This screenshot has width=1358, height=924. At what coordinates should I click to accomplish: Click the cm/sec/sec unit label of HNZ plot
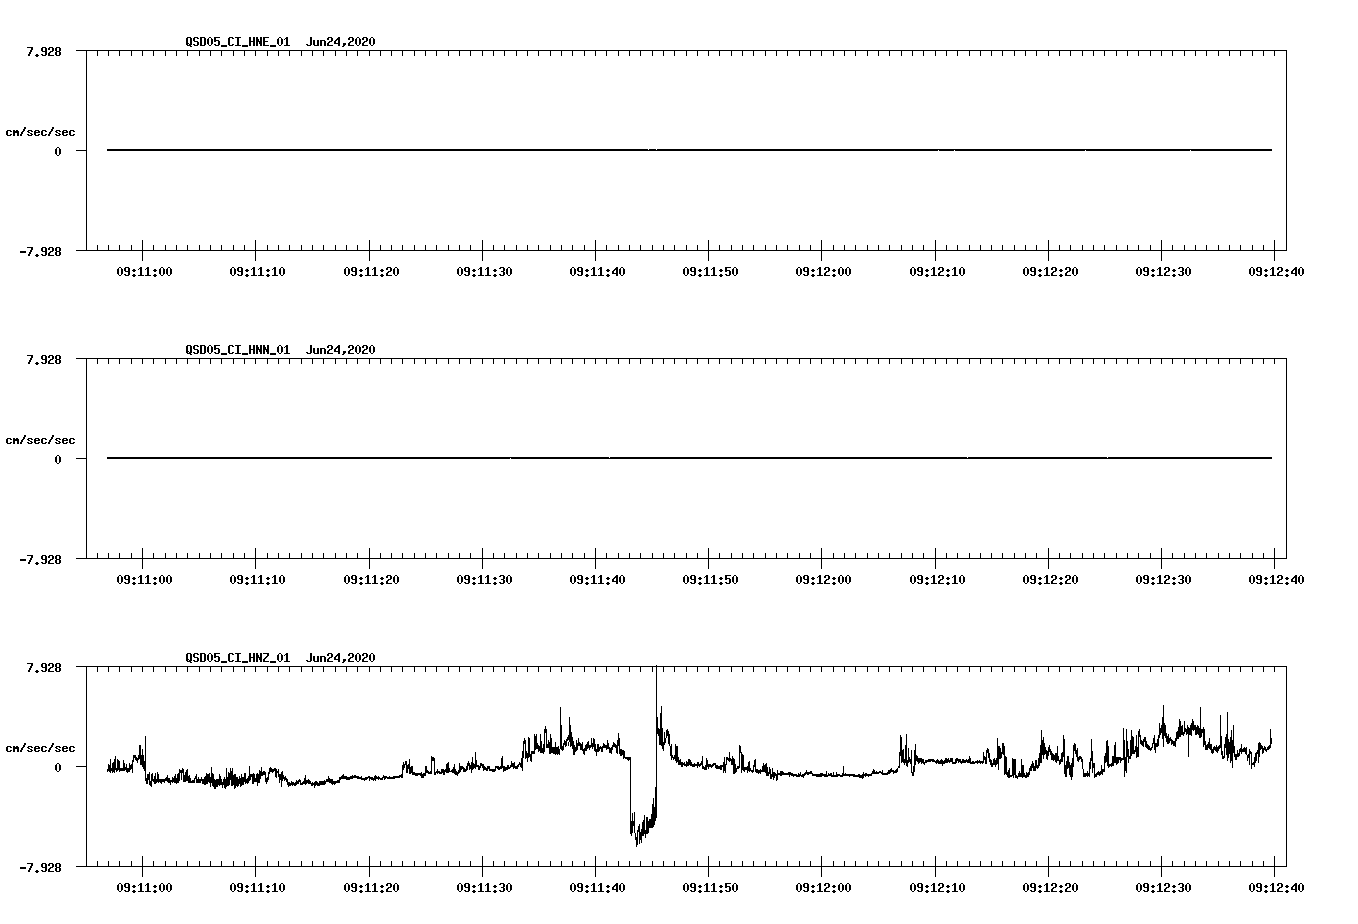point(40,748)
